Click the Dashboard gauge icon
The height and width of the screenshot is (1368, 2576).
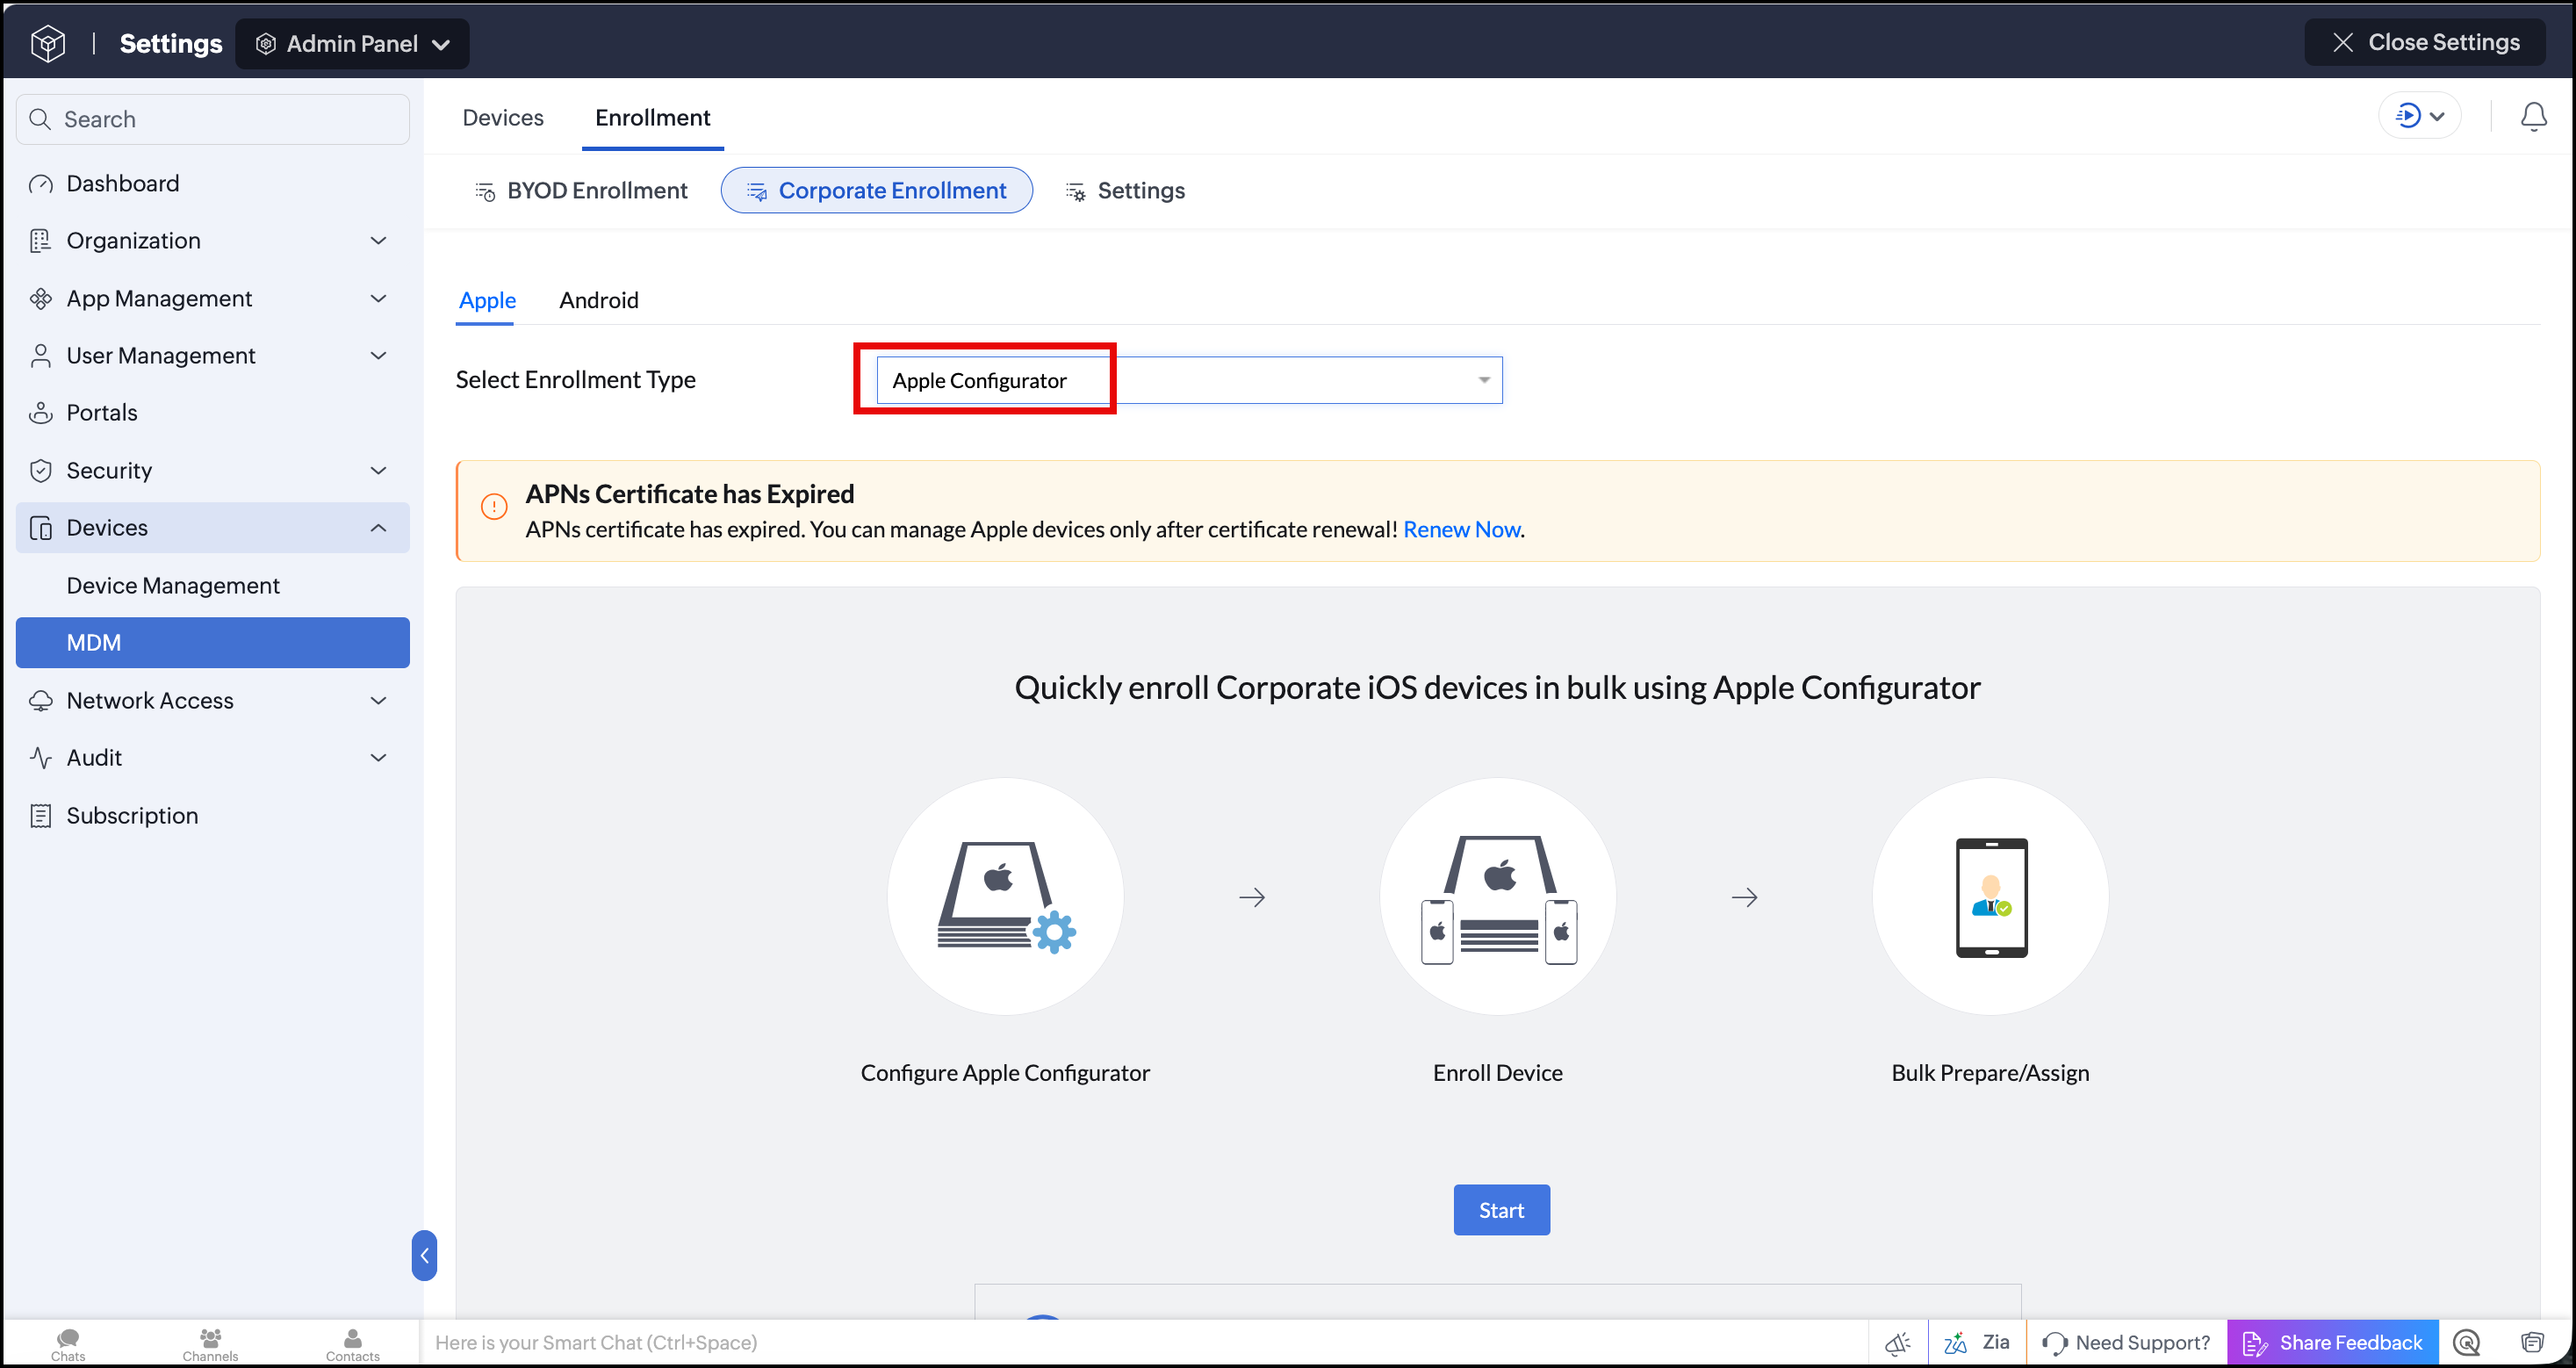pos(41,184)
